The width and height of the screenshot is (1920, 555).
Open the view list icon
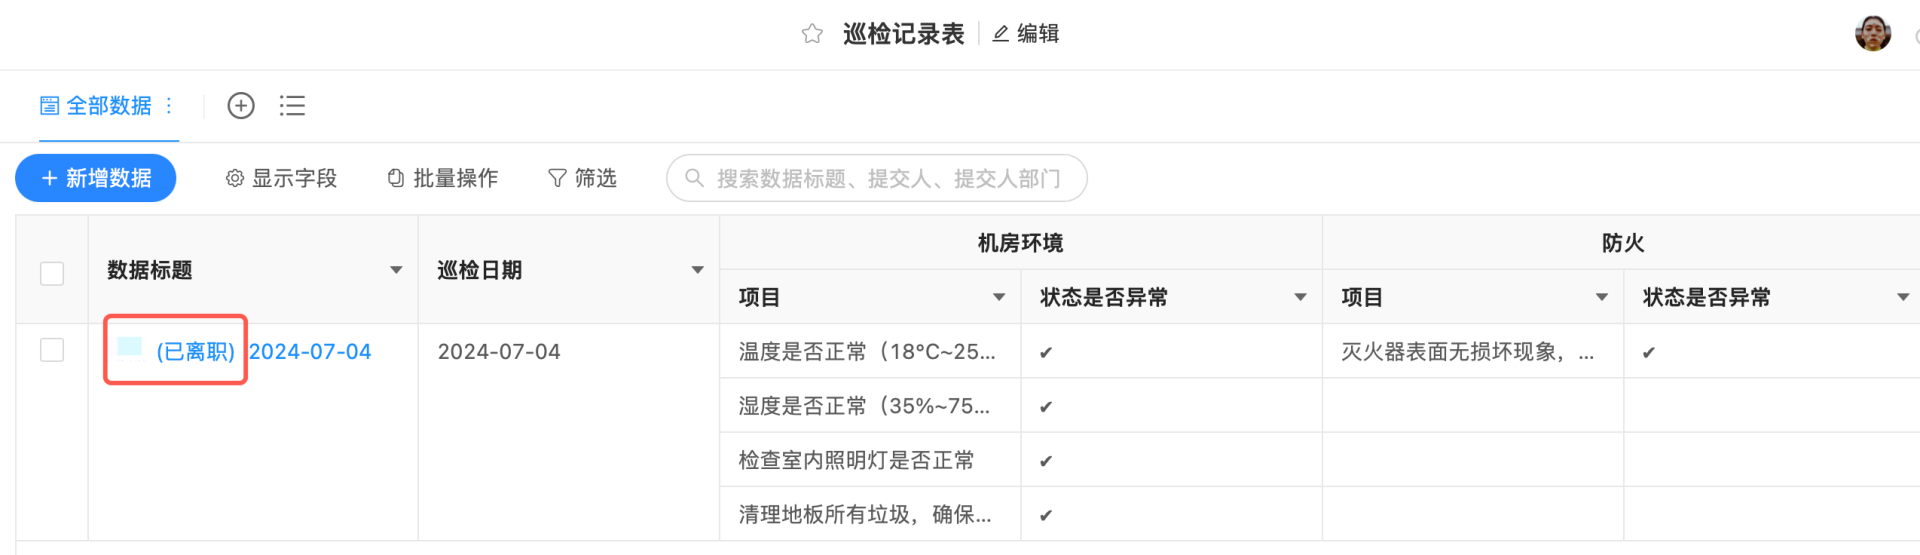pyautogui.click(x=292, y=105)
